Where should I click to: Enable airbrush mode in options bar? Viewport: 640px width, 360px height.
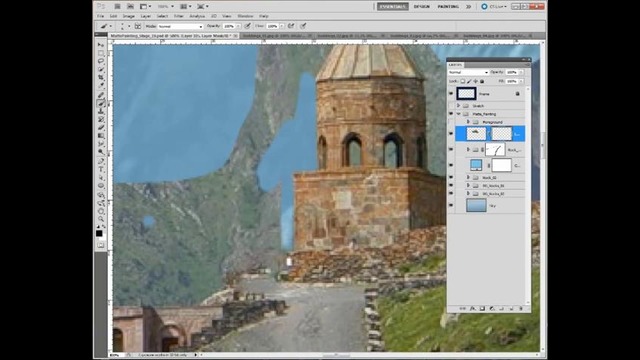click(291, 26)
